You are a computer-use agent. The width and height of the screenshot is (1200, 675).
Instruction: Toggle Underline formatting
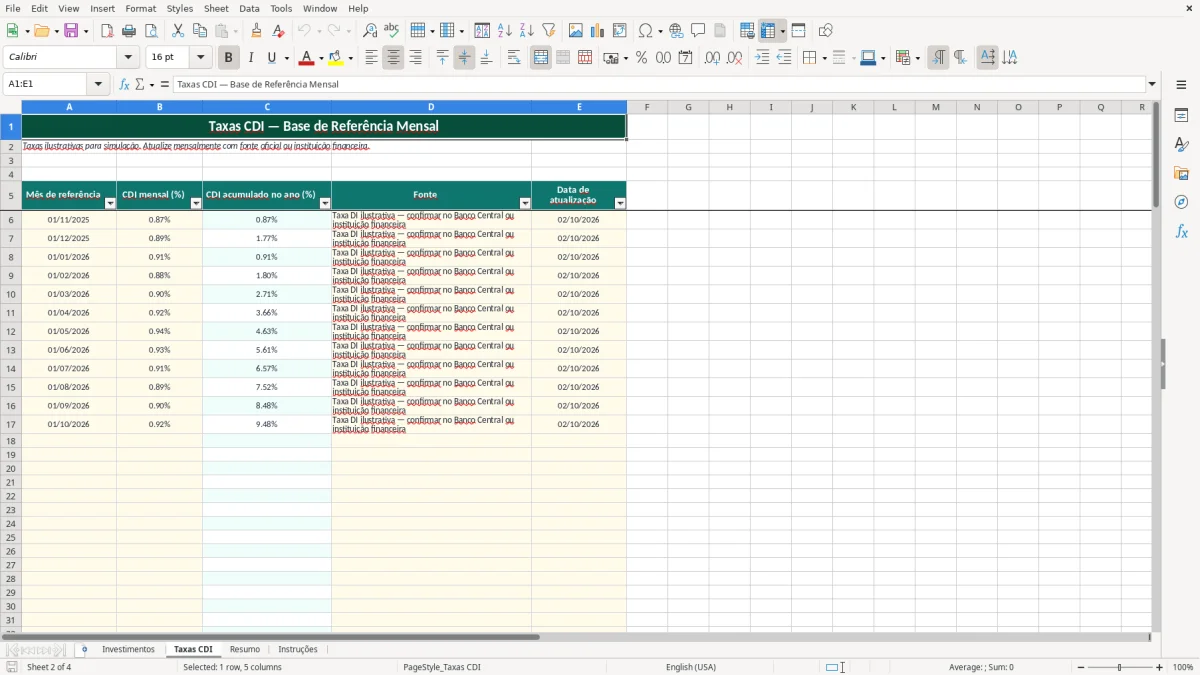point(271,58)
